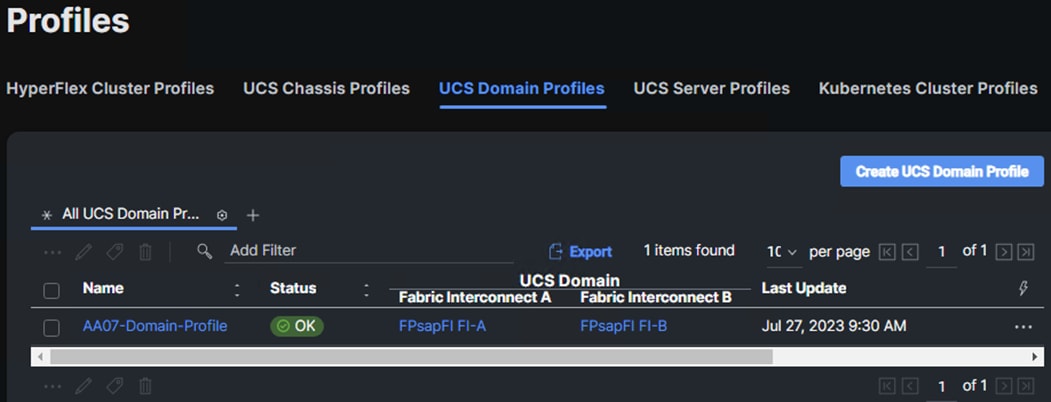Open settings gear on All UCS Domain view tab

click(x=223, y=215)
